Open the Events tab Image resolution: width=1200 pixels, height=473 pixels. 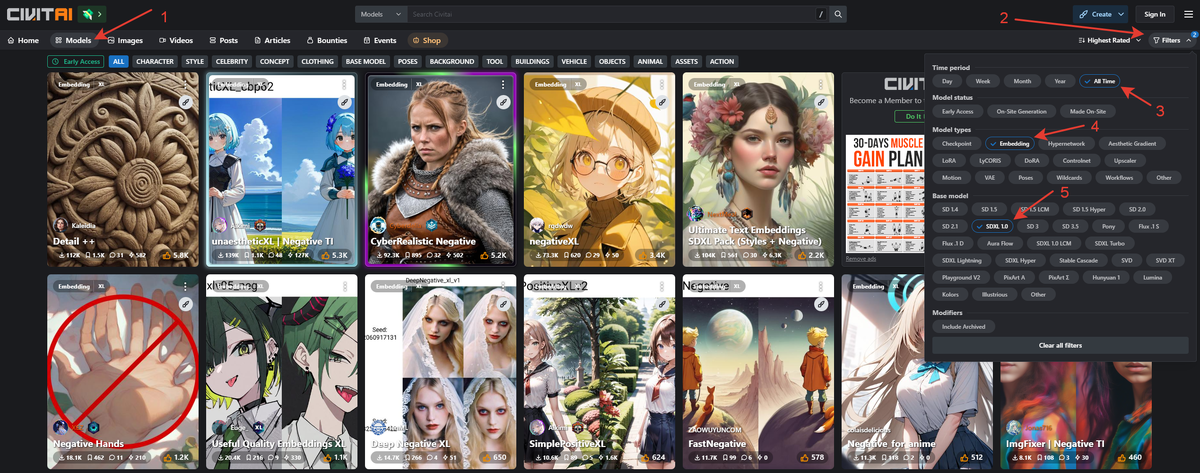(381, 40)
